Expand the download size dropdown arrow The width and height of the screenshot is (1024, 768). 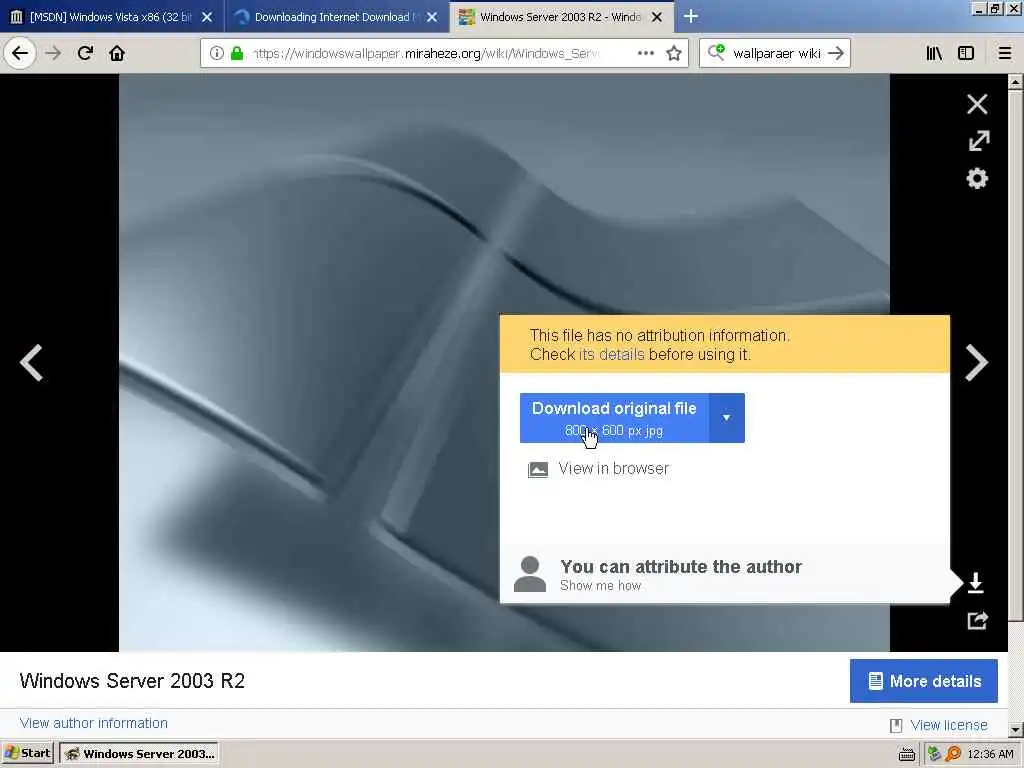726,418
